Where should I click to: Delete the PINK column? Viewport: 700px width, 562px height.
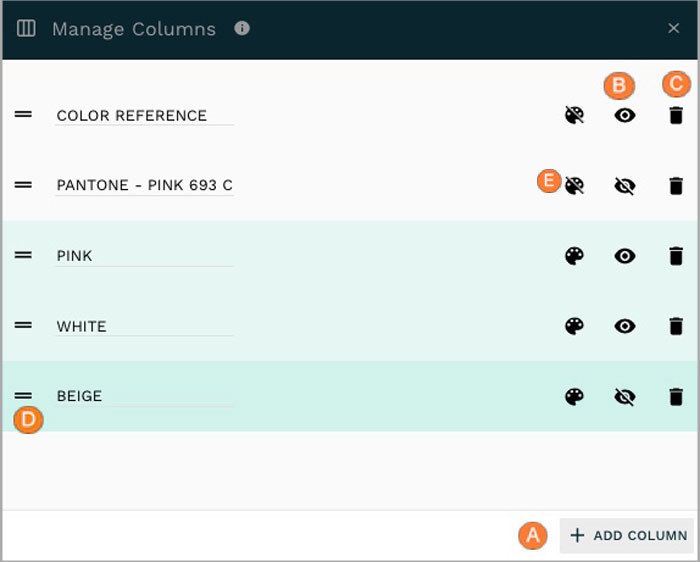[x=676, y=256]
